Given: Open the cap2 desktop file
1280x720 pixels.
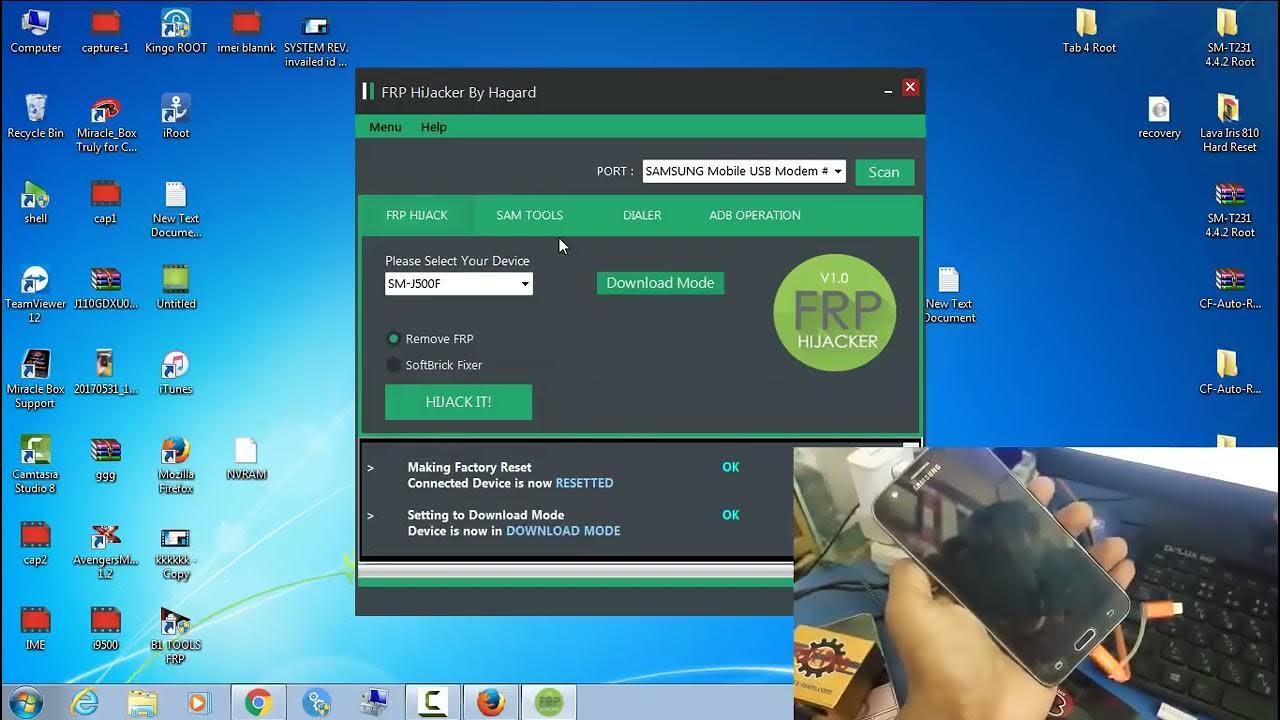Looking at the screenshot, I should click(x=35, y=543).
